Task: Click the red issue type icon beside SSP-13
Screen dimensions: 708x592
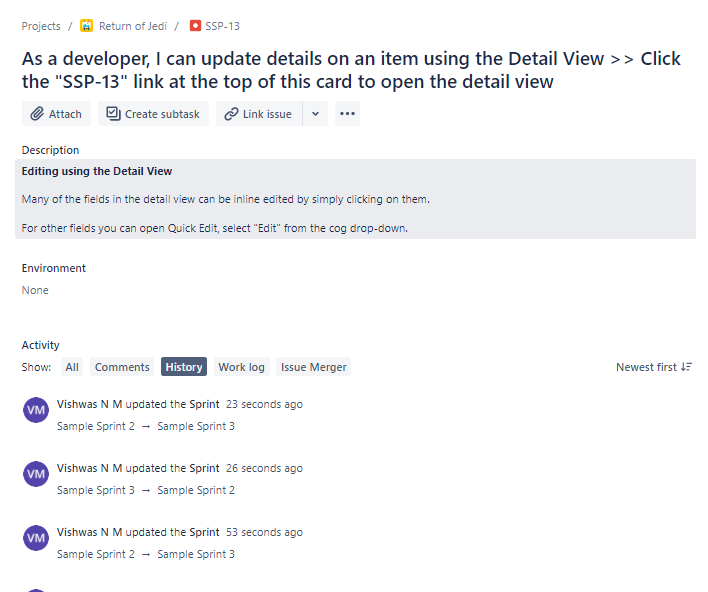Action: pos(195,26)
